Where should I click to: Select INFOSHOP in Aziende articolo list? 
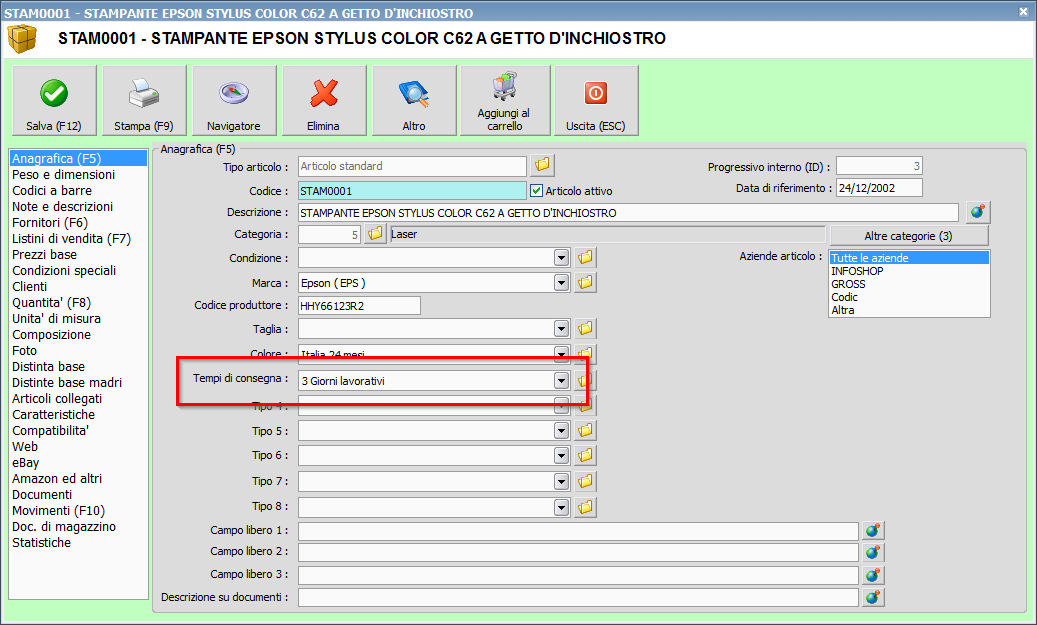(x=855, y=271)
